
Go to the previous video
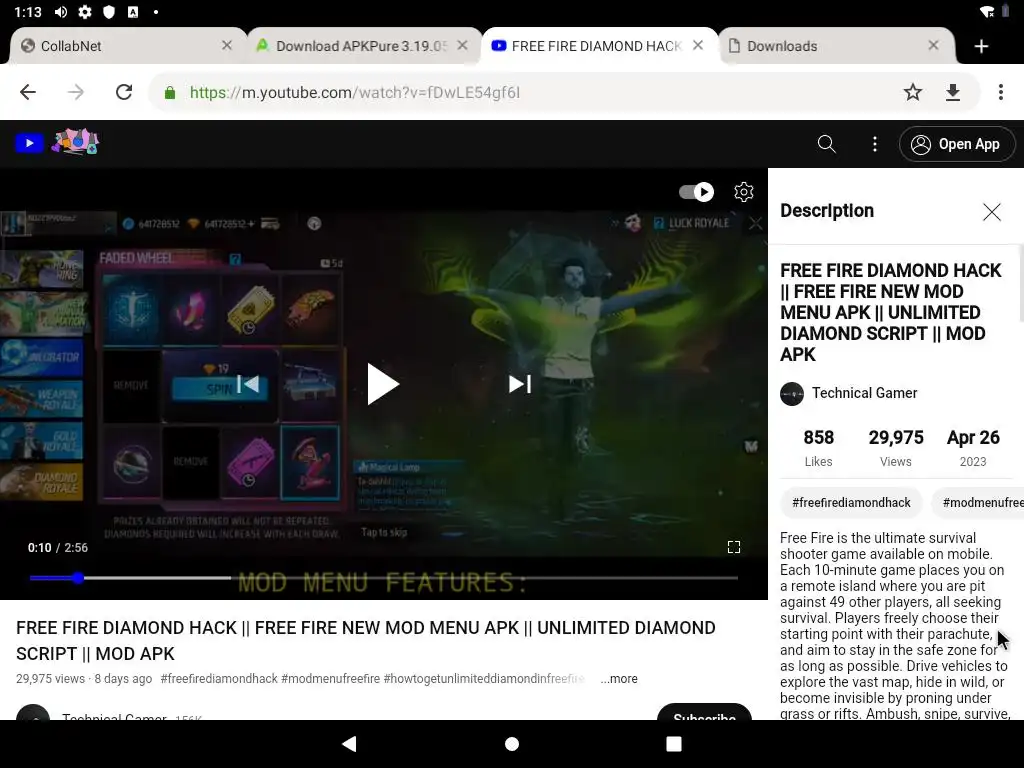click(248, 384)
